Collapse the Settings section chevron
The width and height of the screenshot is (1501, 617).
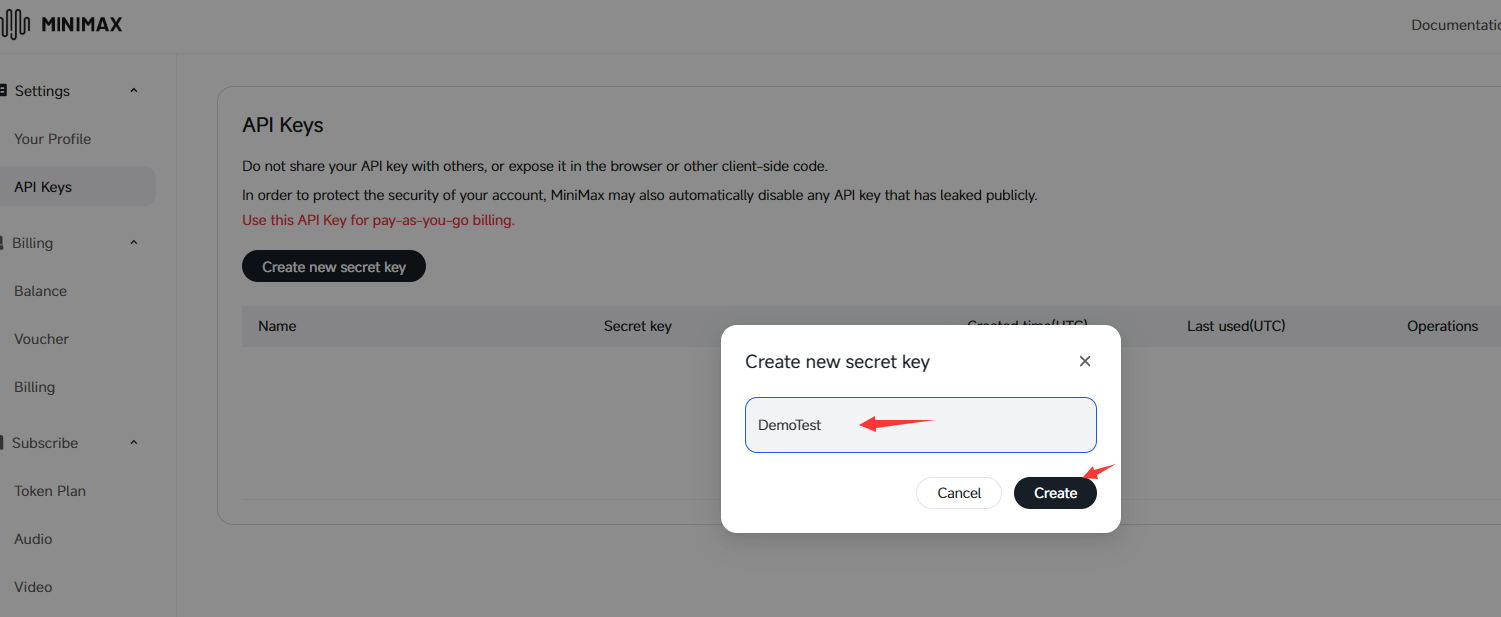coord(134,91)
